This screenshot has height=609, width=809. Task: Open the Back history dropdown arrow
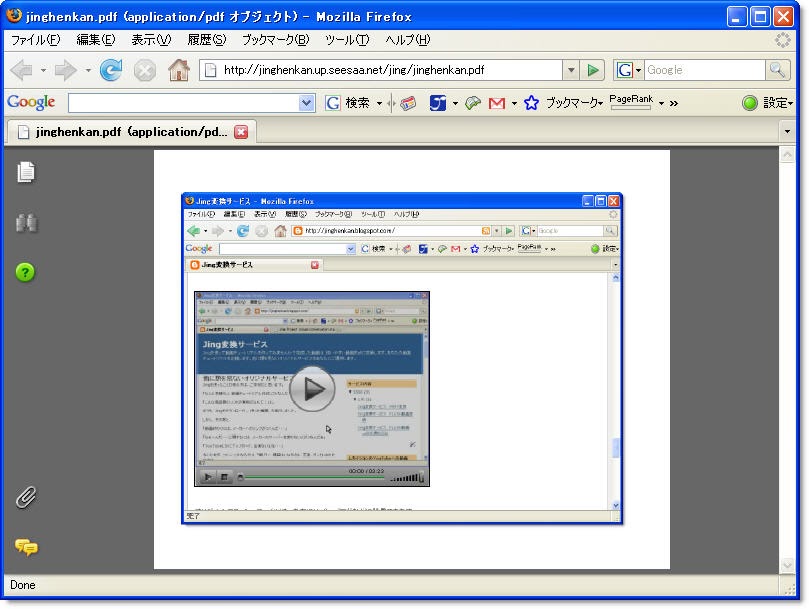43,70
